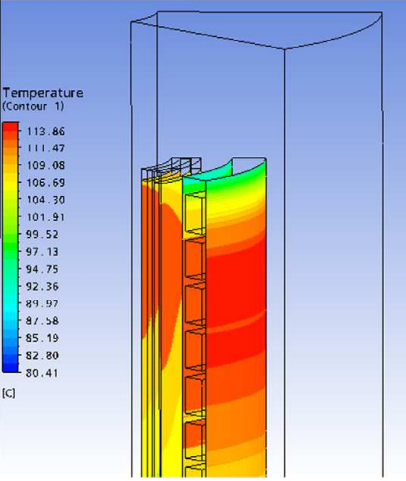Click the red band of the color legend

click(10, 126)
